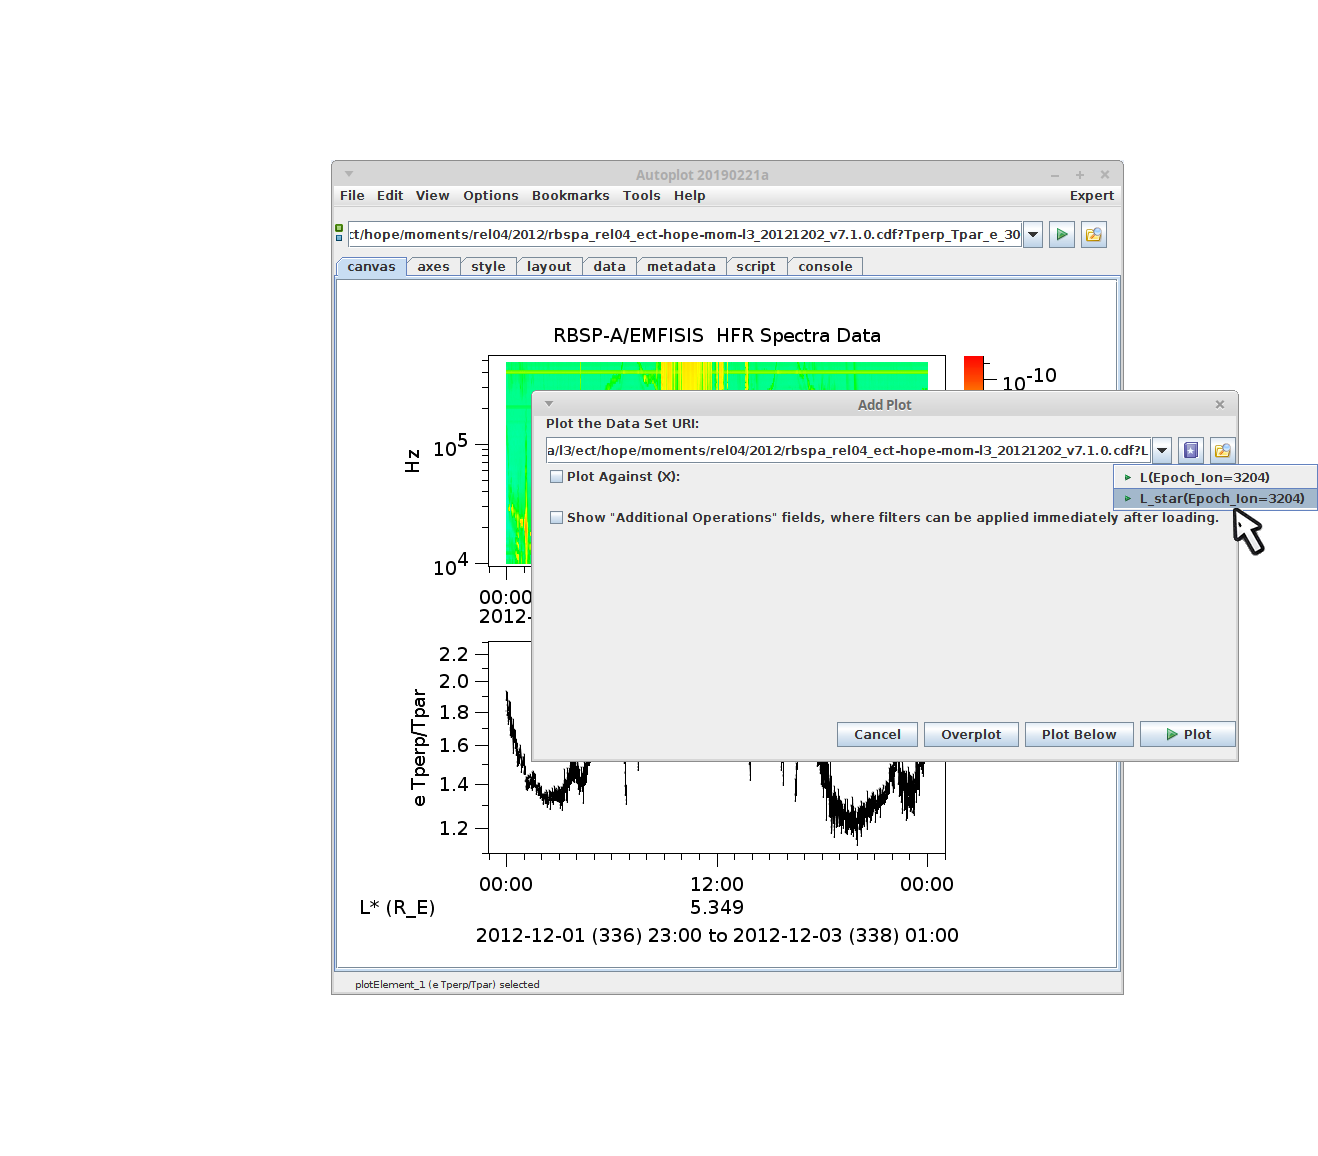Select L_star(Epoch_Ion=3204) from the completion list
This screenshot has height=1156, width=1318.
tap(1221, 499)
